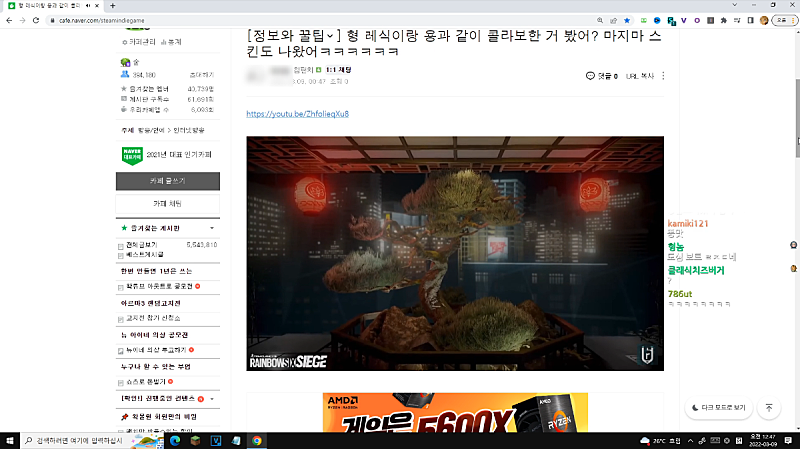Open Chrome from the taskbar

tap(257, 441)
